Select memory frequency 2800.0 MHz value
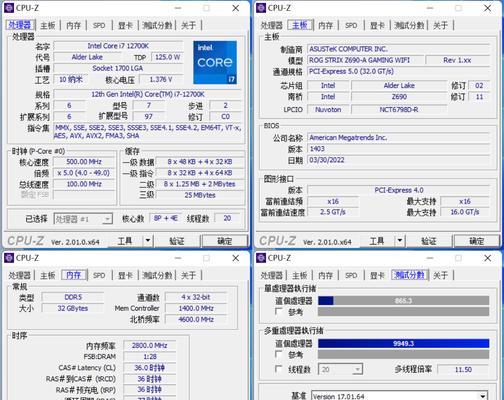This screenshot has width=504, height=400. click(x=149, y=345)
